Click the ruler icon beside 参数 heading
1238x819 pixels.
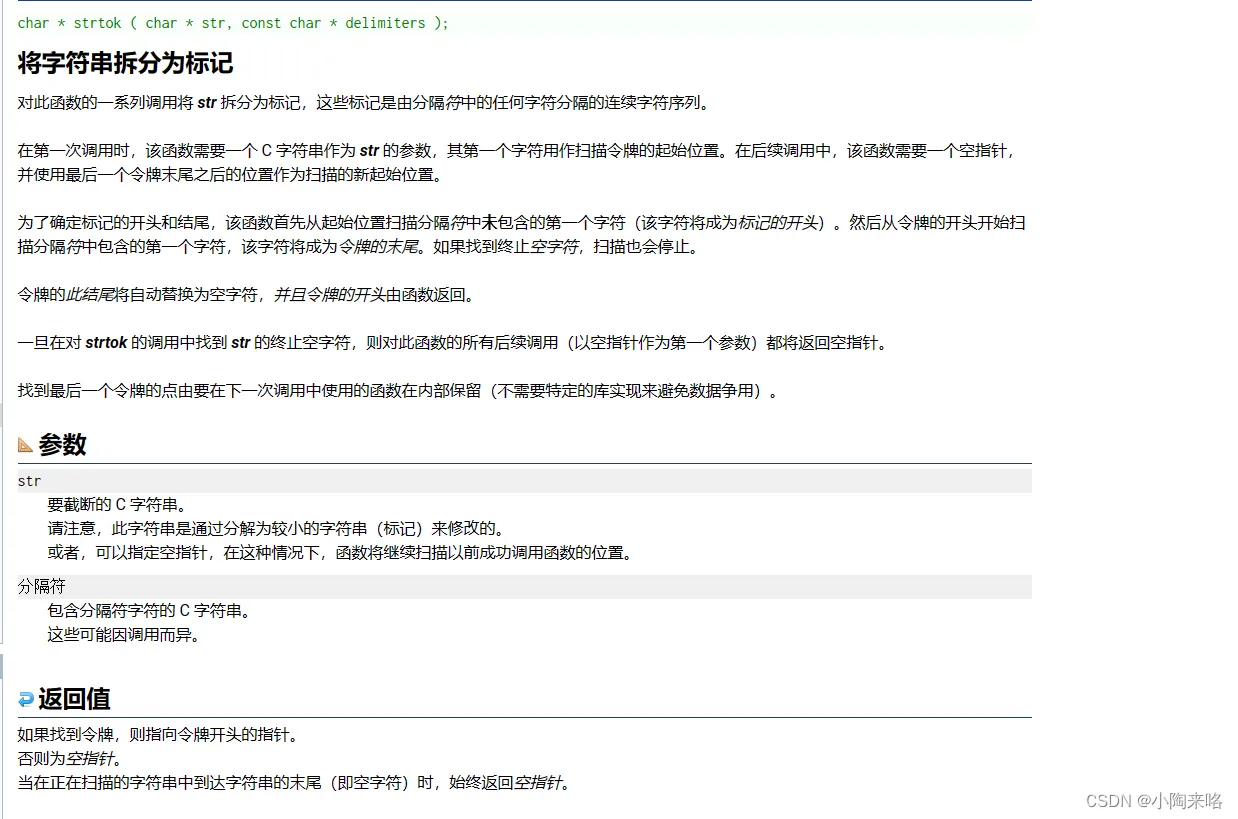(x=24, y=445)
